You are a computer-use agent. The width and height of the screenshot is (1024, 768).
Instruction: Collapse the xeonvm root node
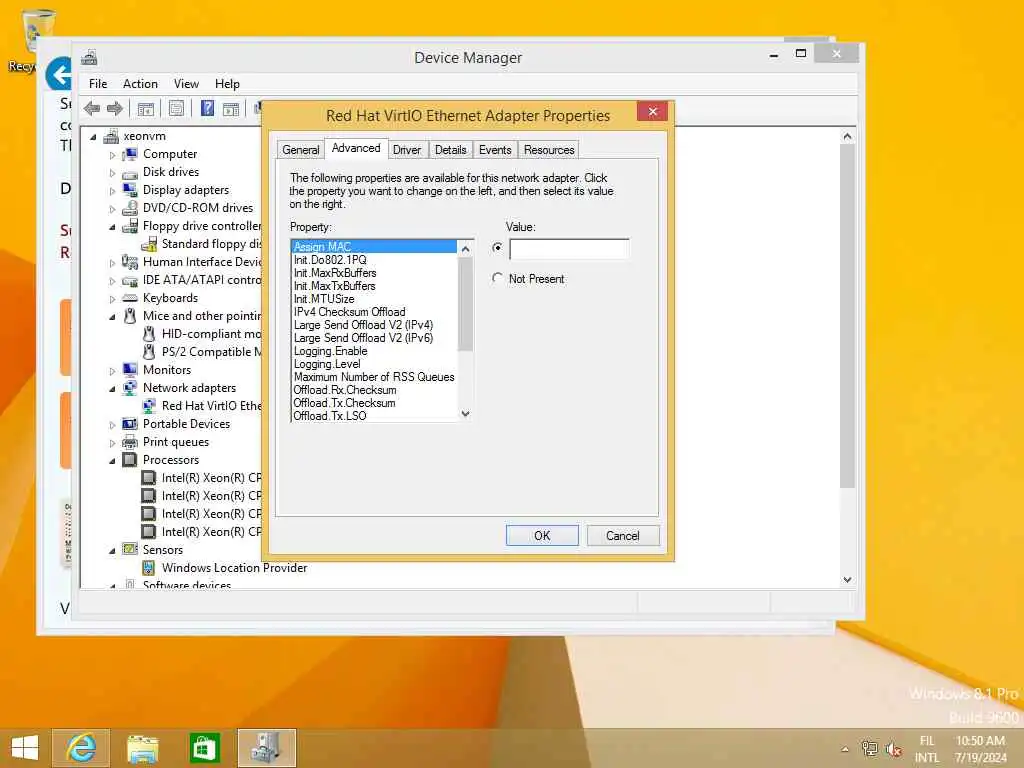click(93, 136)
